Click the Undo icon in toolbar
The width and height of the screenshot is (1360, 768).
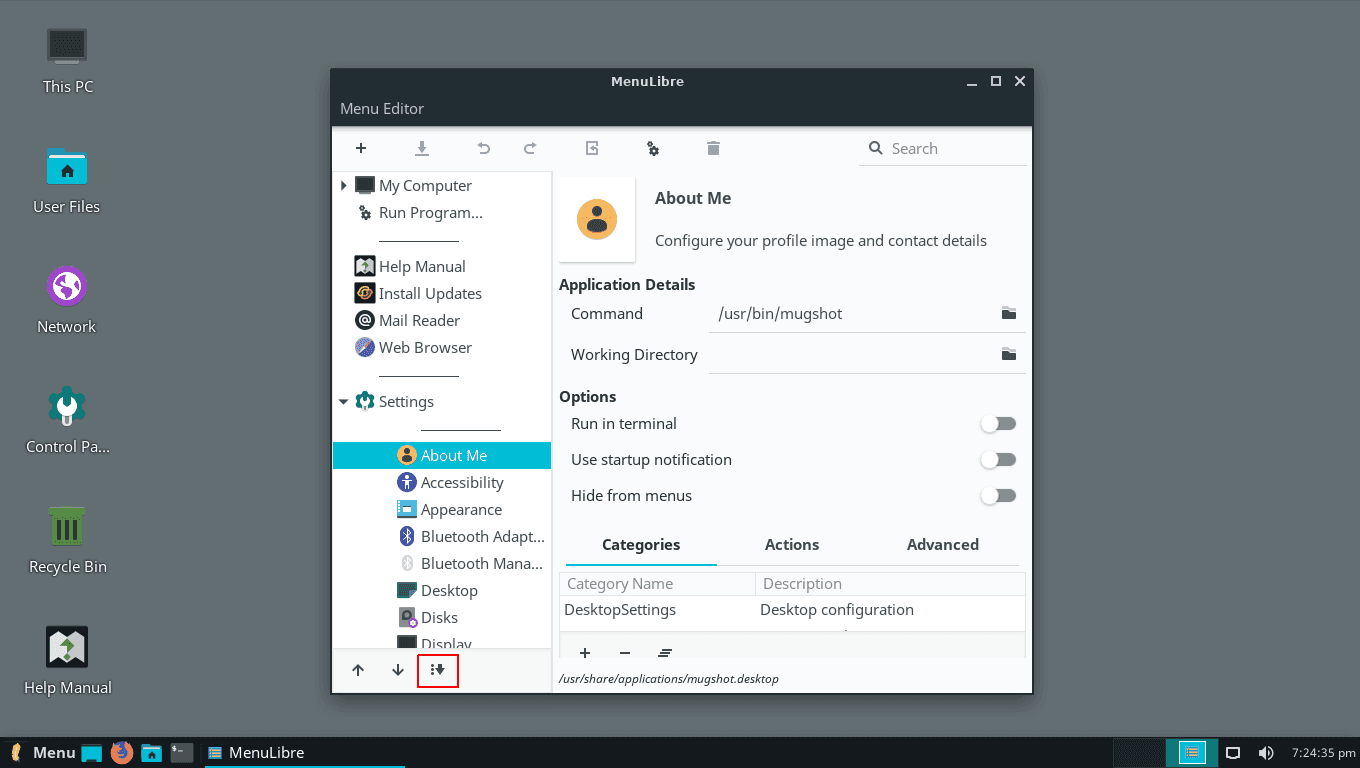tap(483, 148)
